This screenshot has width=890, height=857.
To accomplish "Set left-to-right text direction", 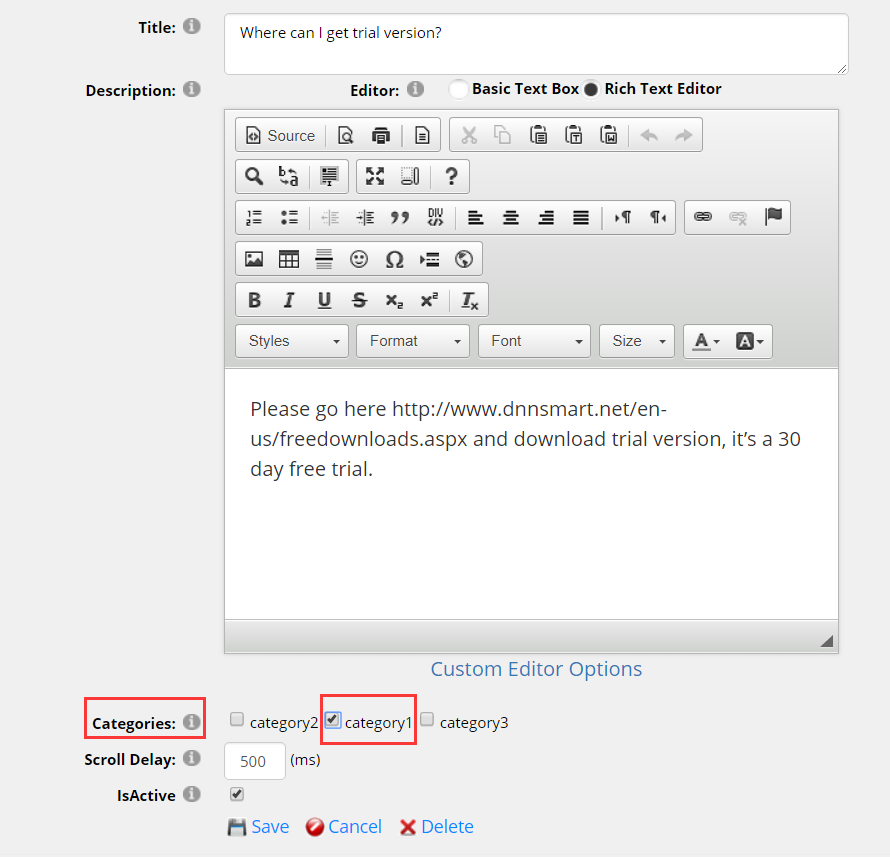I will pos(623,217).
